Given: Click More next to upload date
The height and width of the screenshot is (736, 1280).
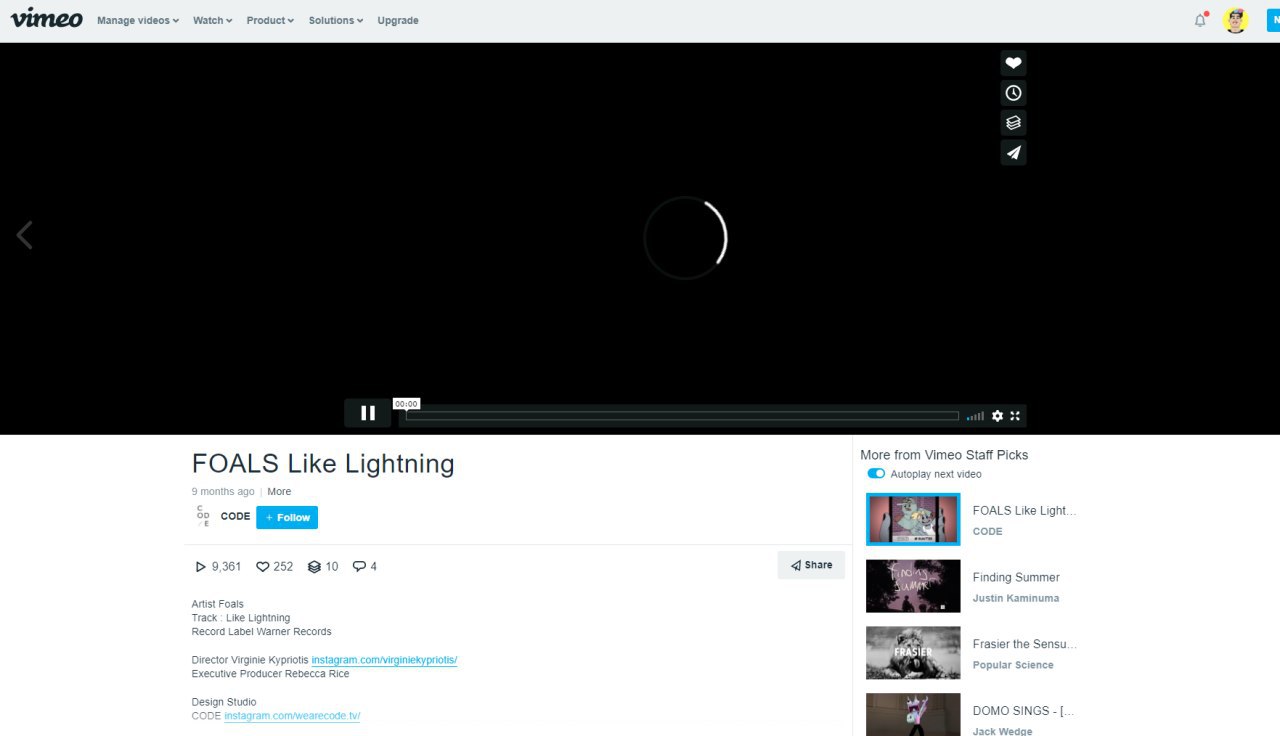Looking at the screenshot, I should pyautogui.click(x=279, y=492).
